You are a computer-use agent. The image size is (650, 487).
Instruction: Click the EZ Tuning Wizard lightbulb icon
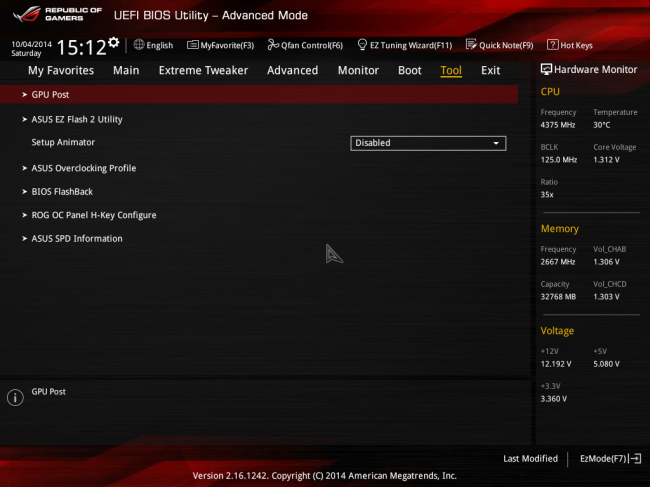point(362,45)
